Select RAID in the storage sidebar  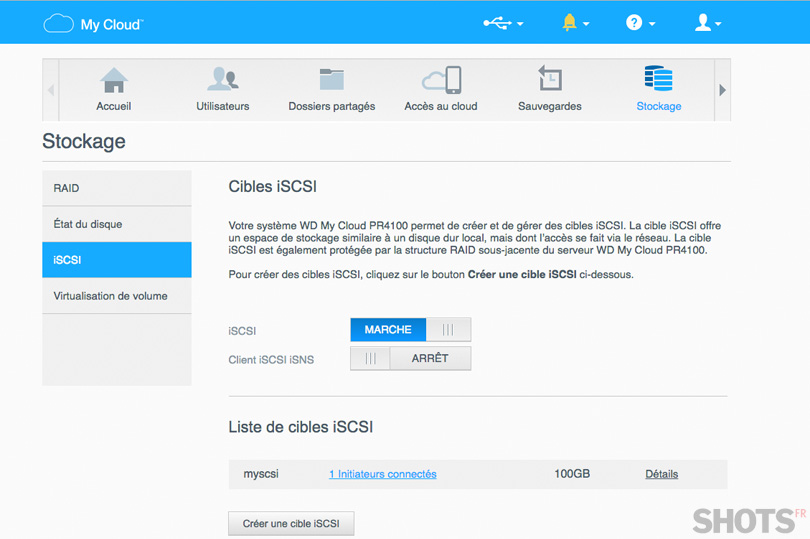coord(117,188)
